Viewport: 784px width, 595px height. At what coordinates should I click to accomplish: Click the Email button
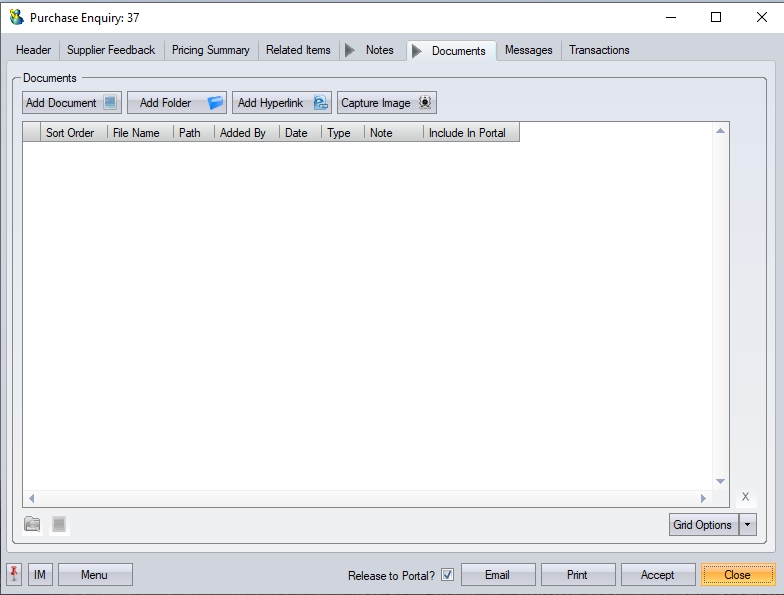(x=498, y=575)
